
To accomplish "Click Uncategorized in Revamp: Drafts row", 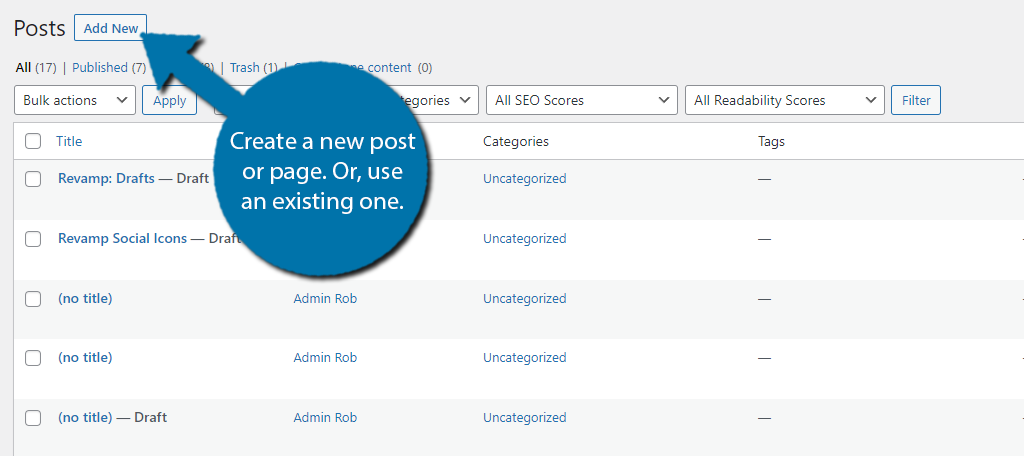I will (x=524, y=178).
